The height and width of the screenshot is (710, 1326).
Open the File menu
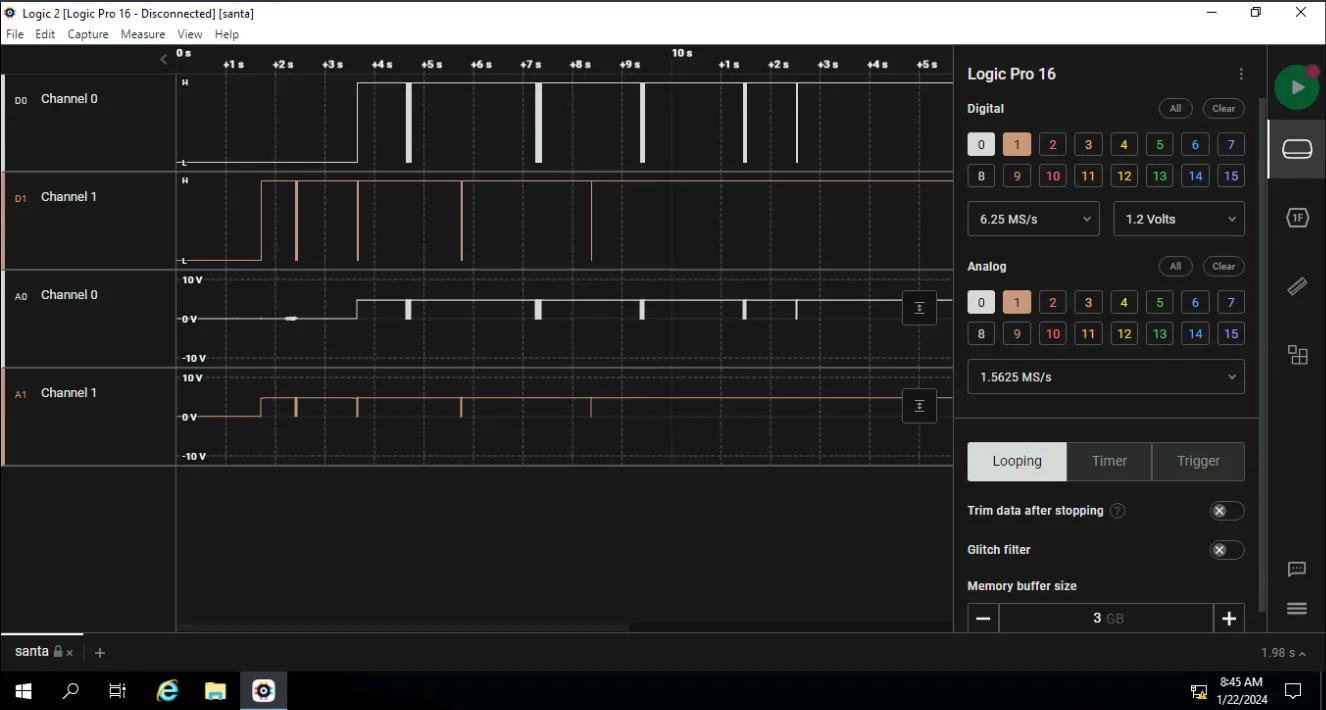click(15, 34)
